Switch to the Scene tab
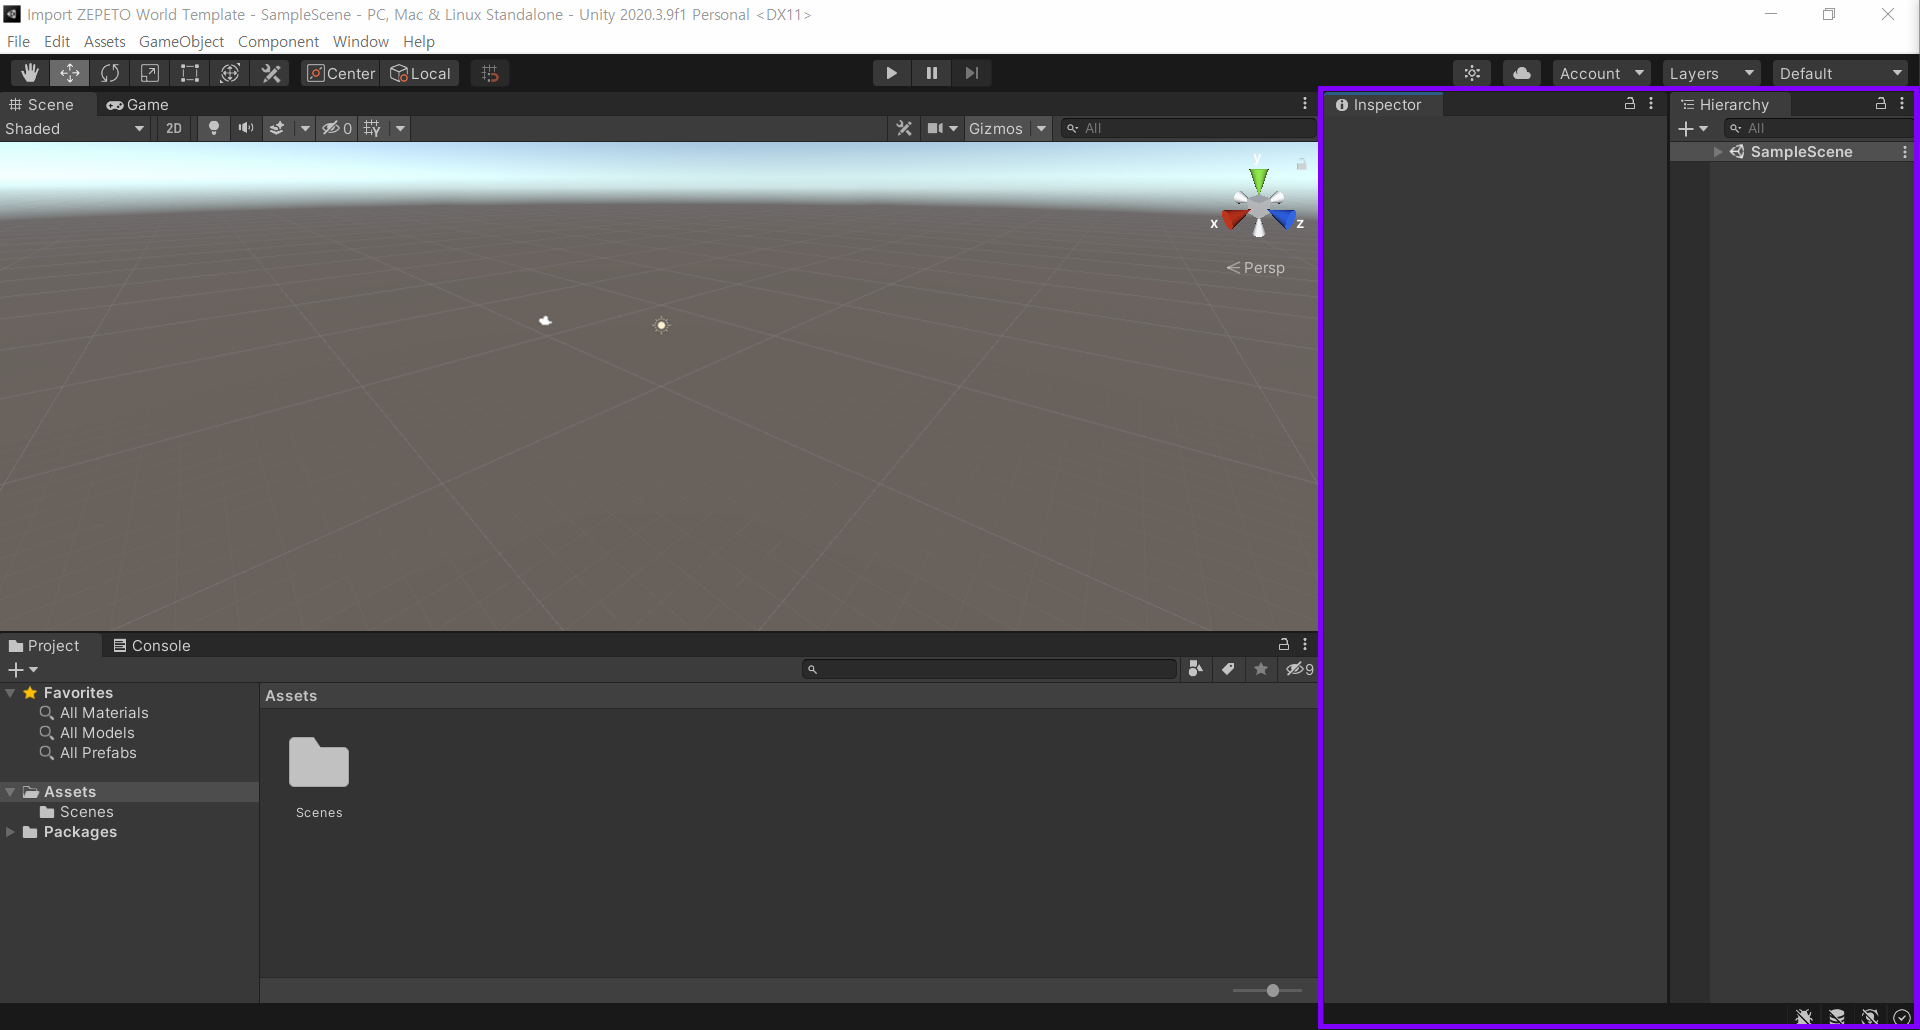Screen dimensions: 1920x1030 pos(42,104)
